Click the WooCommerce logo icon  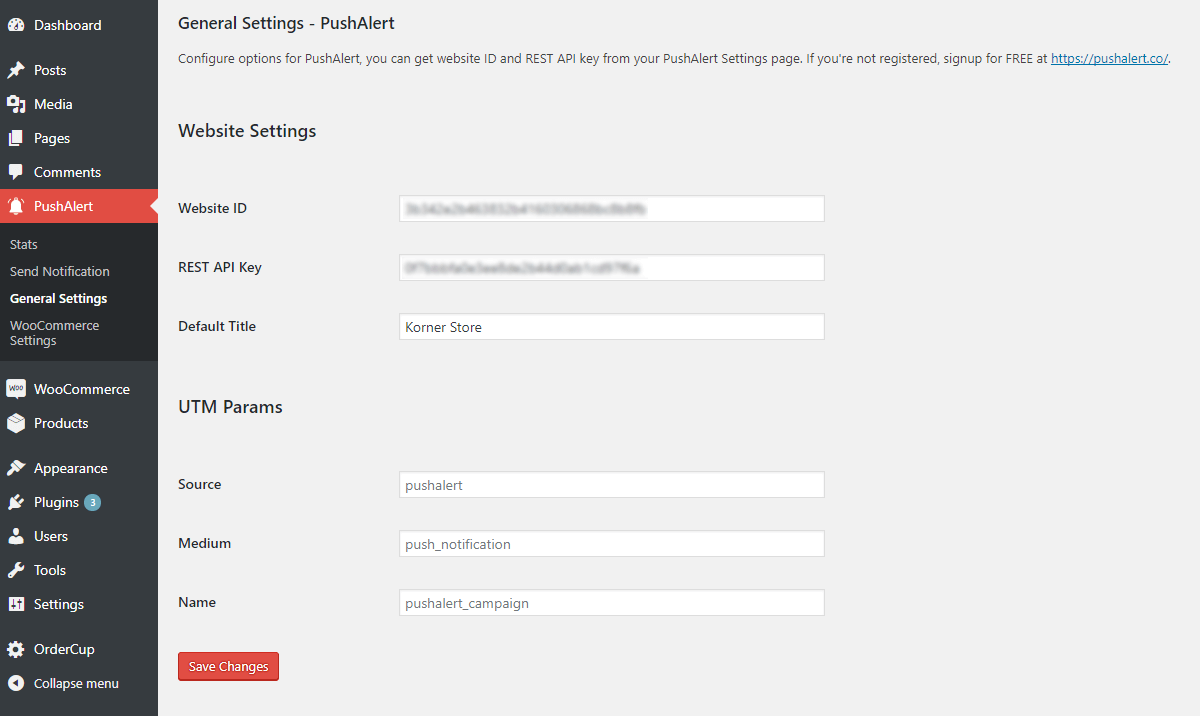click(16, 389)
